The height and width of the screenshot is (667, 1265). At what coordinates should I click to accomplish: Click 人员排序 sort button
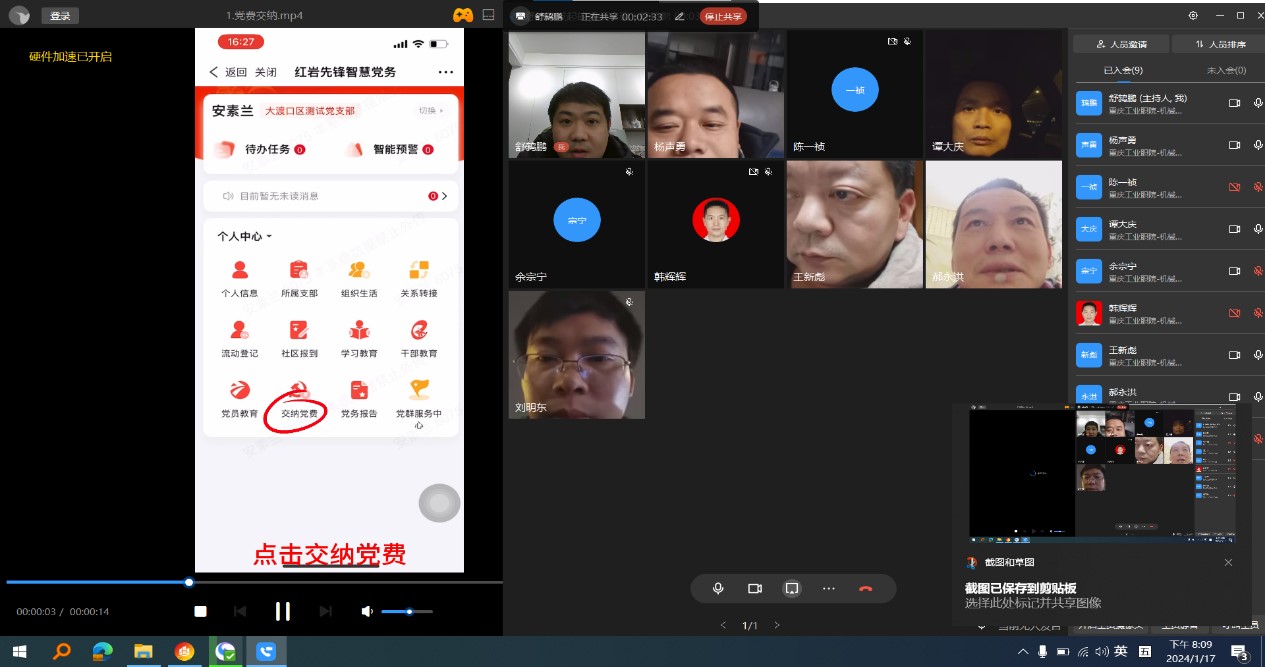[x=1218, y=44]
